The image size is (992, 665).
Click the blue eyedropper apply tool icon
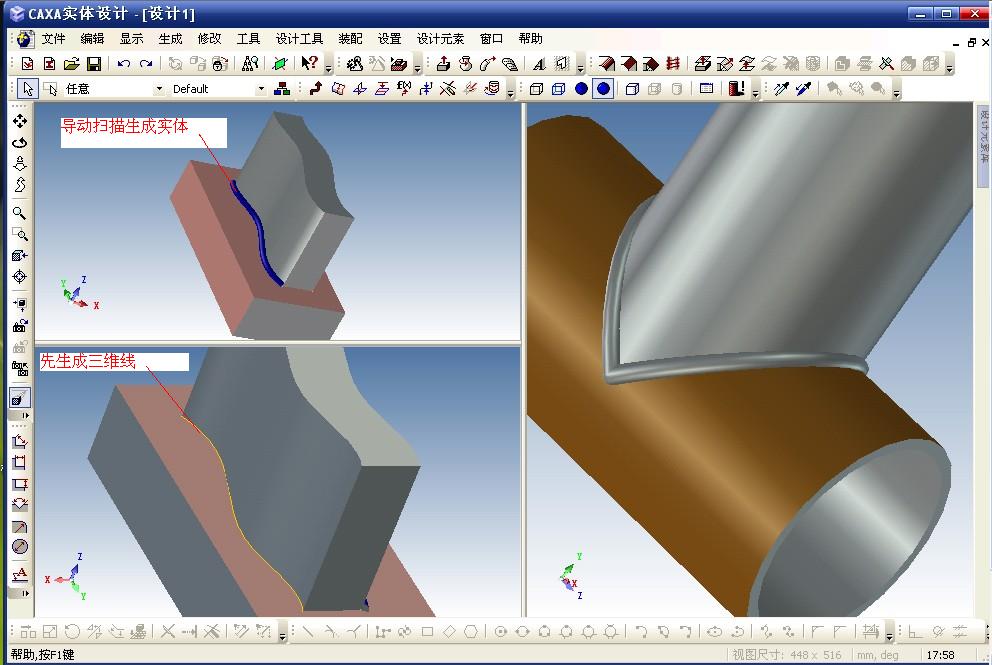coord(803,89)
